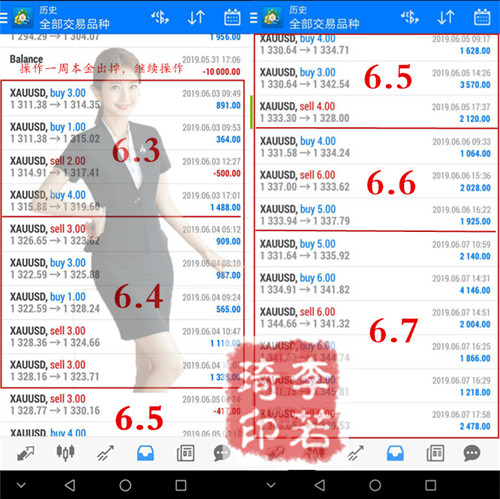The height and width of the screenshot is (499, 500).
Task: Select the History inbox tab in the right bottom bar
Action: pos(395,453)
